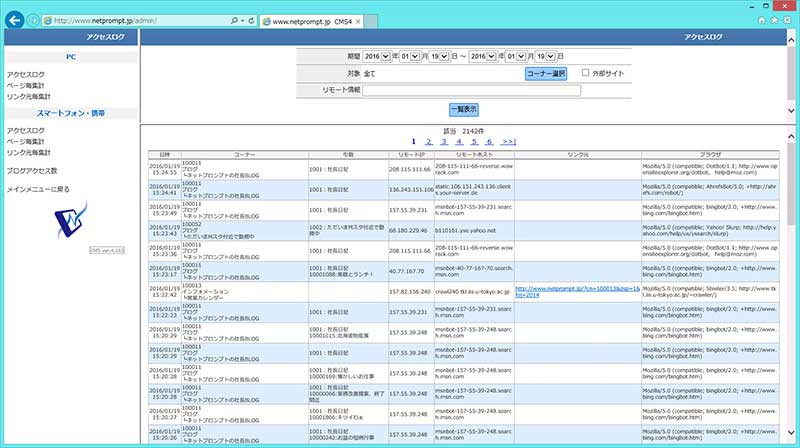Open the end day dropdown
800x448 pixels.
545,56
